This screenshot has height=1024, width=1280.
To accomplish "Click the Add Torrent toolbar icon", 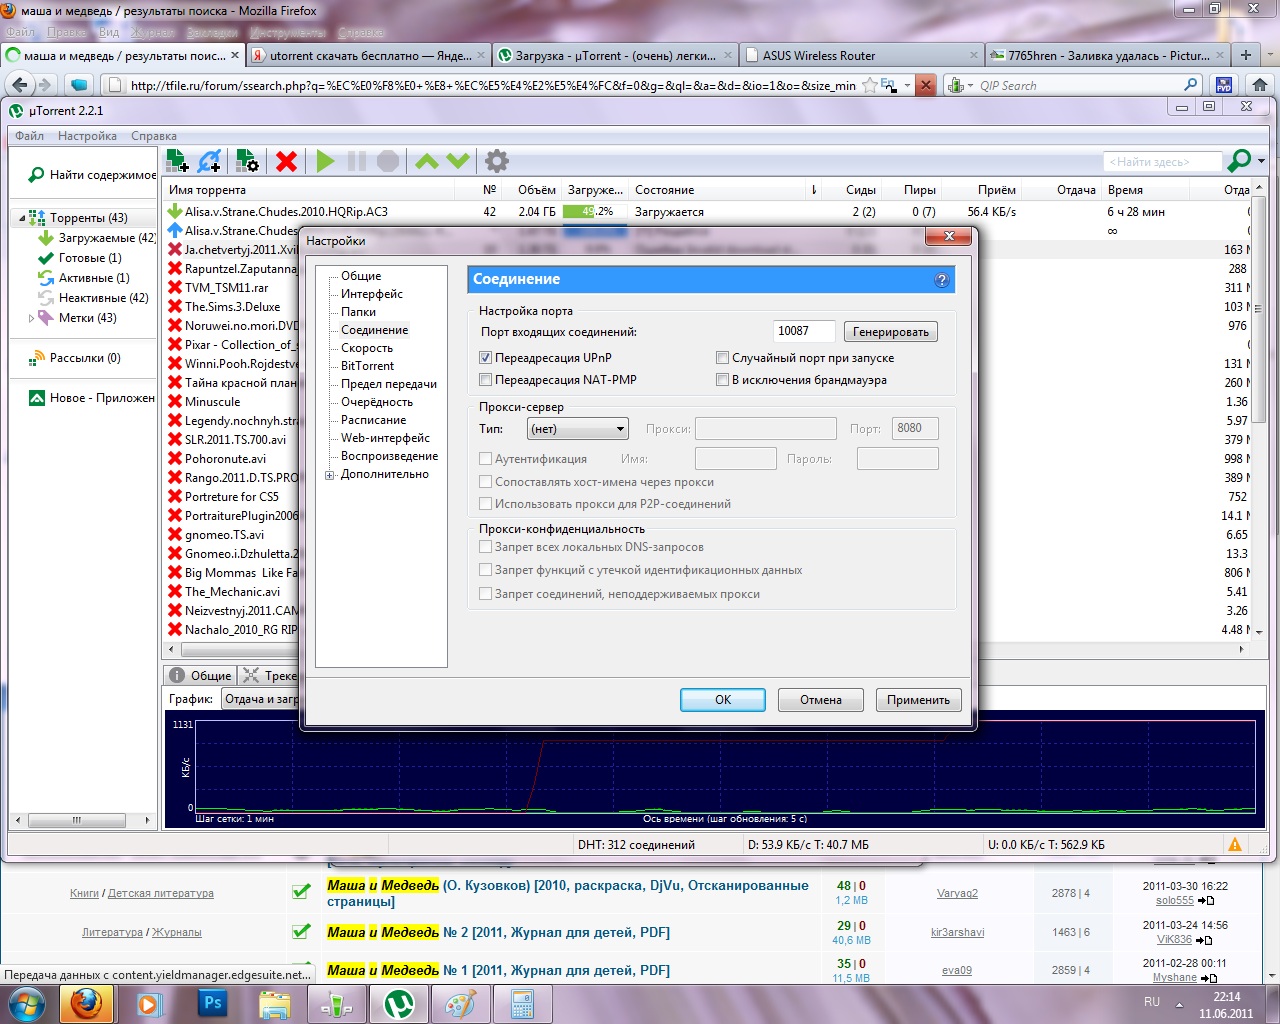I will pyautogui.click(x=177, y=160).
